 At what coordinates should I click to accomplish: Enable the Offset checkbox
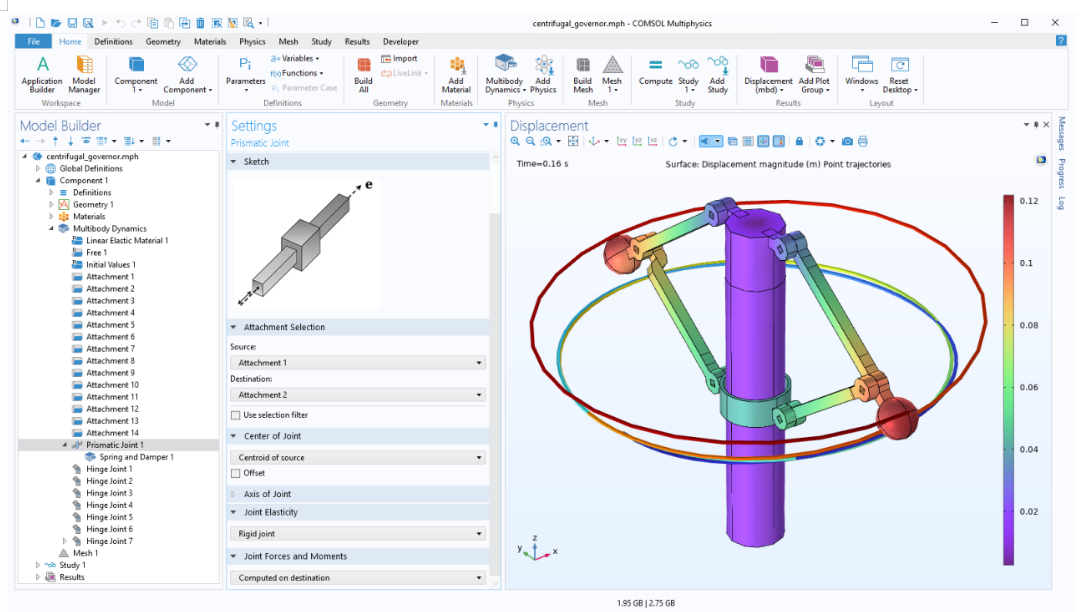tap(236, 473)
